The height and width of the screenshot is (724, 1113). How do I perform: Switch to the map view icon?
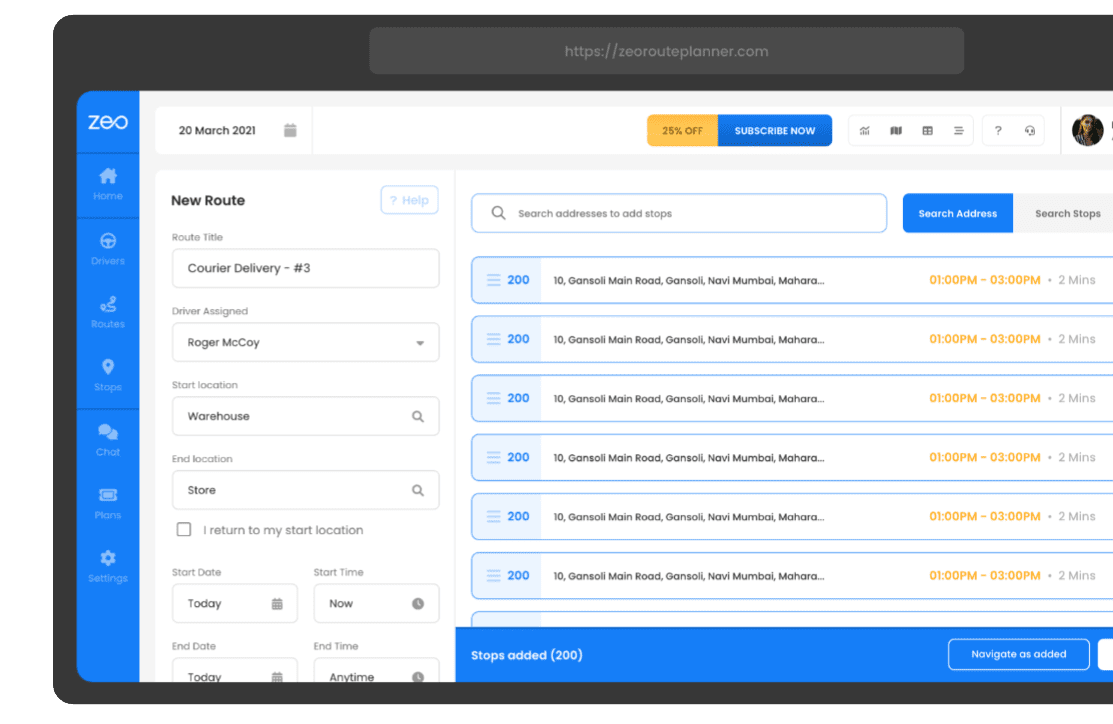(x=896, y=130)
